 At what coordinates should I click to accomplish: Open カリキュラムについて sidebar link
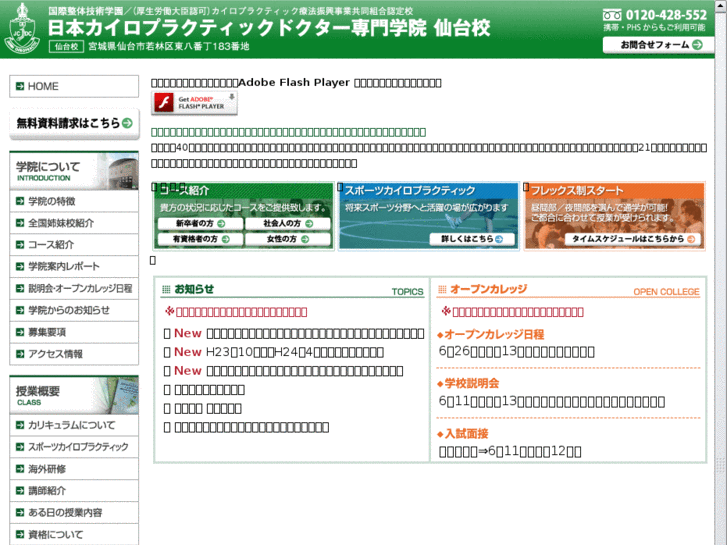[x=74, y=425]
